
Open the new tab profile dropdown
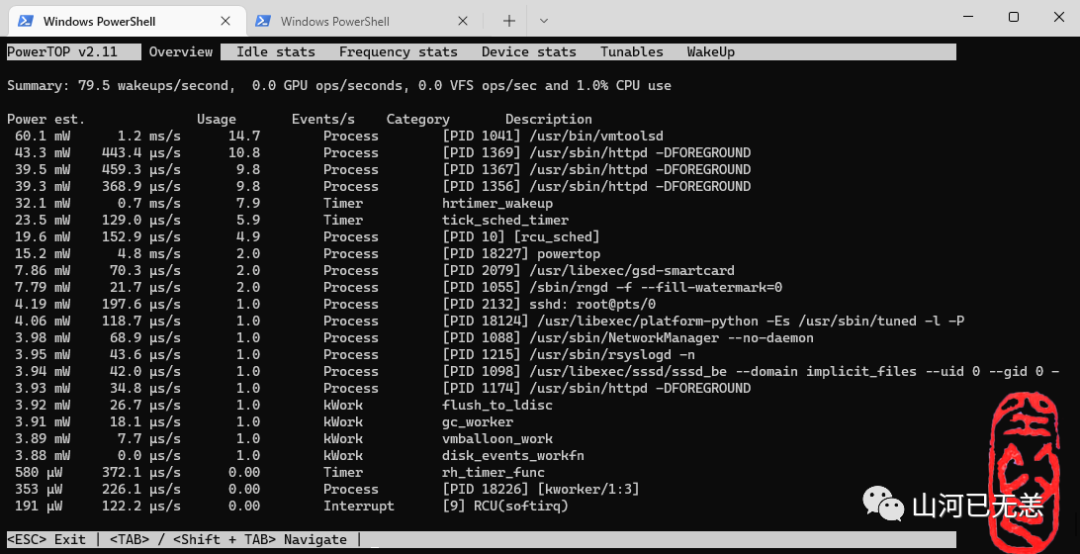coord(544,21)
